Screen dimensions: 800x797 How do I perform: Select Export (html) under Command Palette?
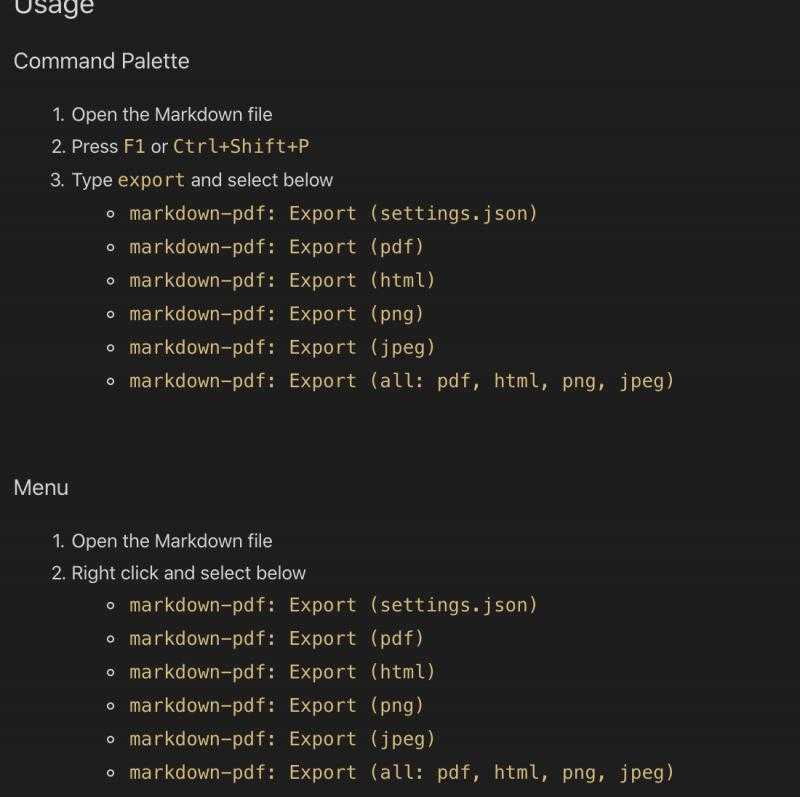[x=282, y=281]
